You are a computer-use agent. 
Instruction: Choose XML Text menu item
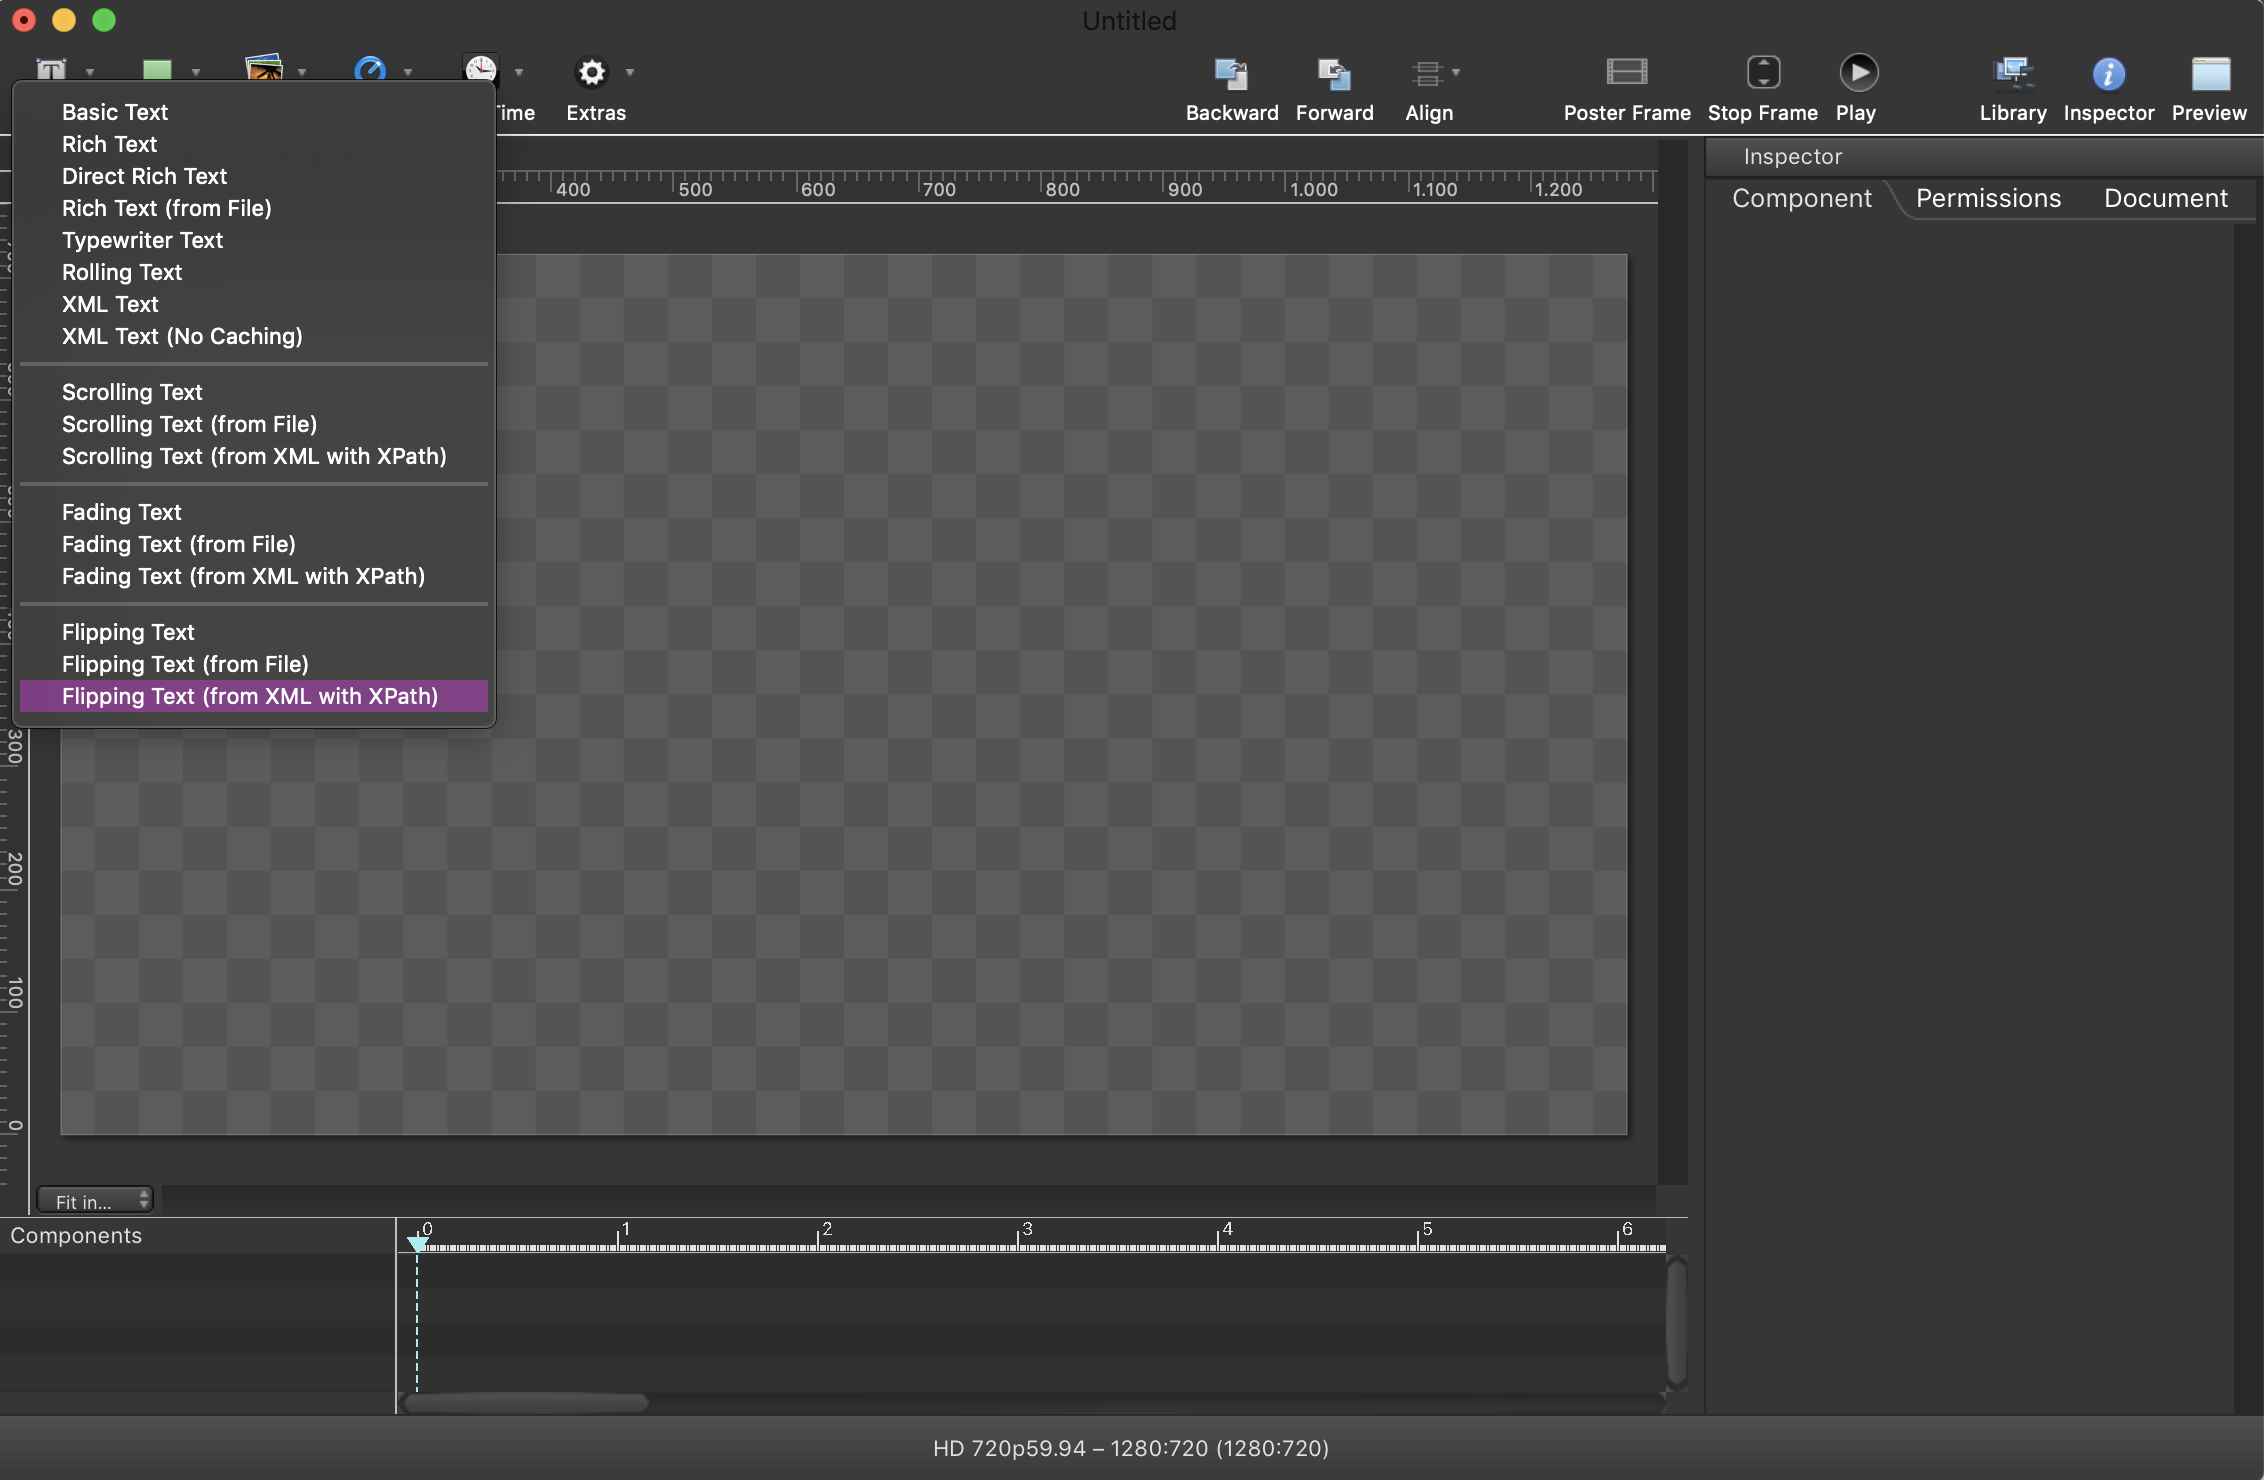pyautogui.click(x=254, y=304)
